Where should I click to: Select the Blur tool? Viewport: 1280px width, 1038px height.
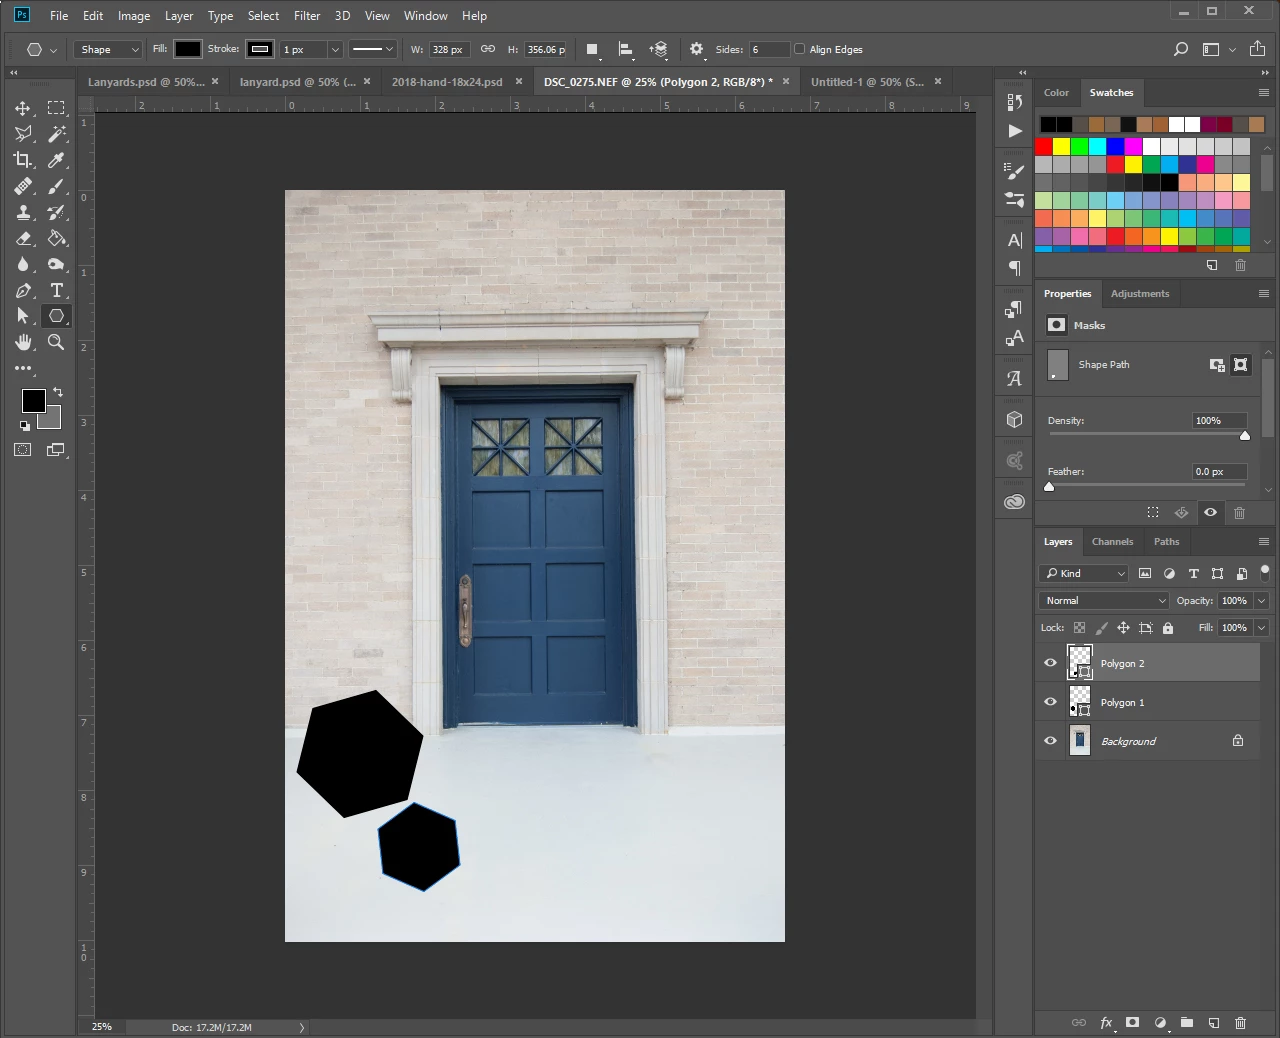(23, 264)
